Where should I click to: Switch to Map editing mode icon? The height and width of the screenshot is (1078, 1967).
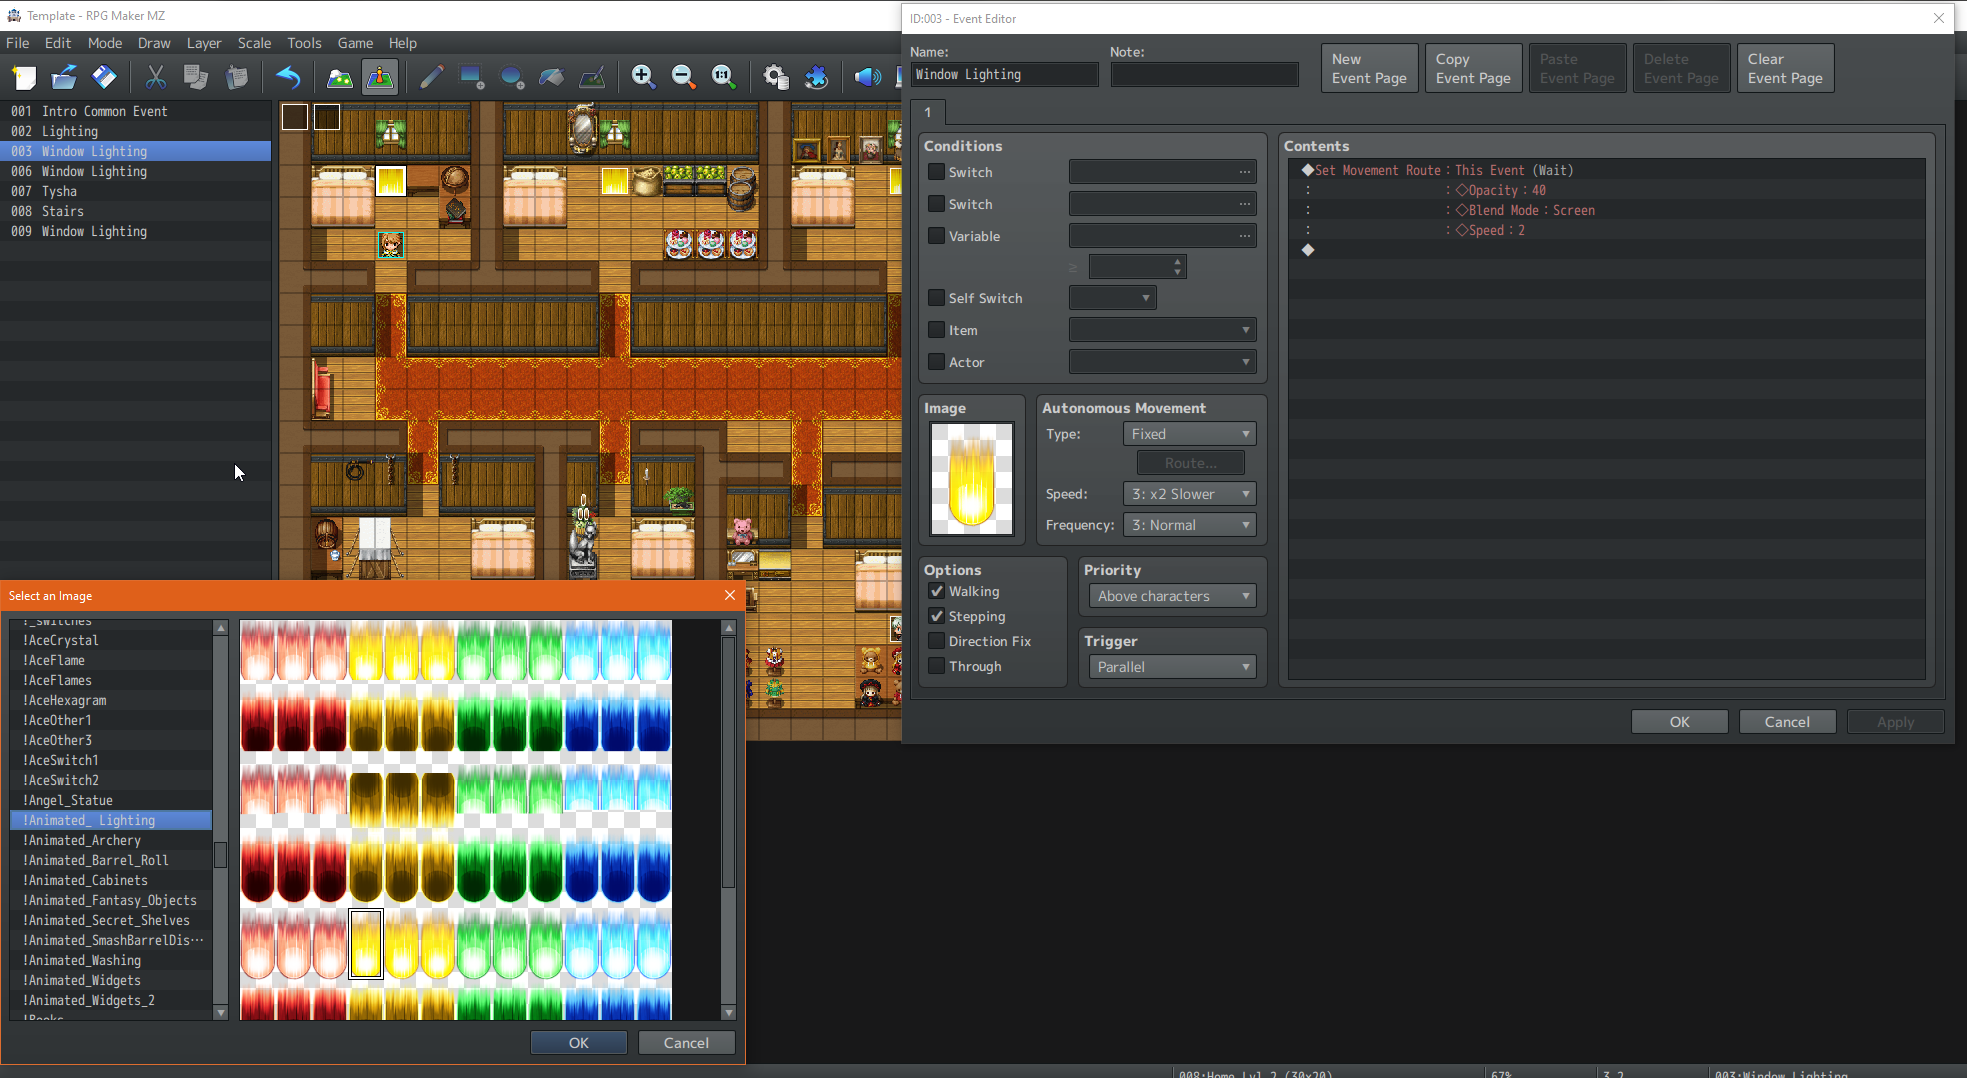click(340, 77)
